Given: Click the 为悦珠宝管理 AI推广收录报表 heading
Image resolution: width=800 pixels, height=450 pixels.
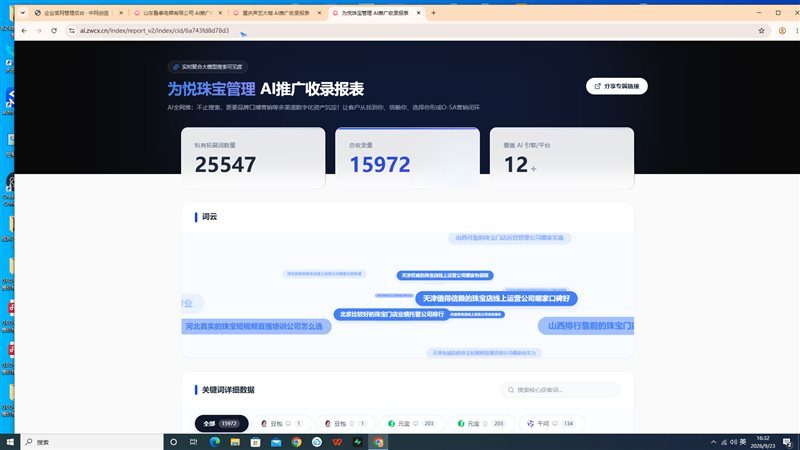Looking at the screenshot, I should click(x=265, y=89).
